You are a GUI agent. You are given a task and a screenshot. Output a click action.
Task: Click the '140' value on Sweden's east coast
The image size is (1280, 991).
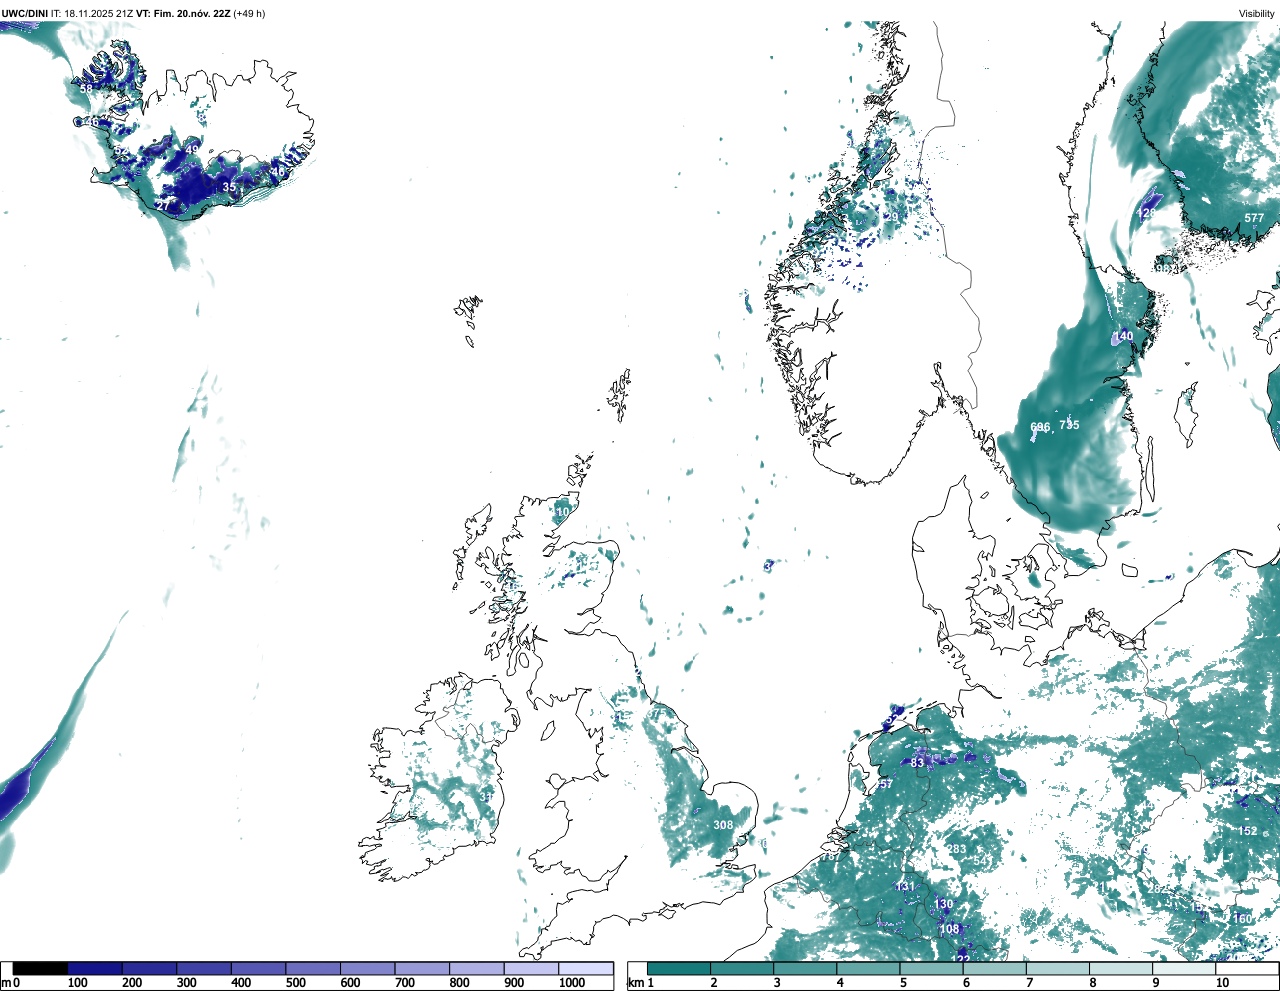[1124, 336]
